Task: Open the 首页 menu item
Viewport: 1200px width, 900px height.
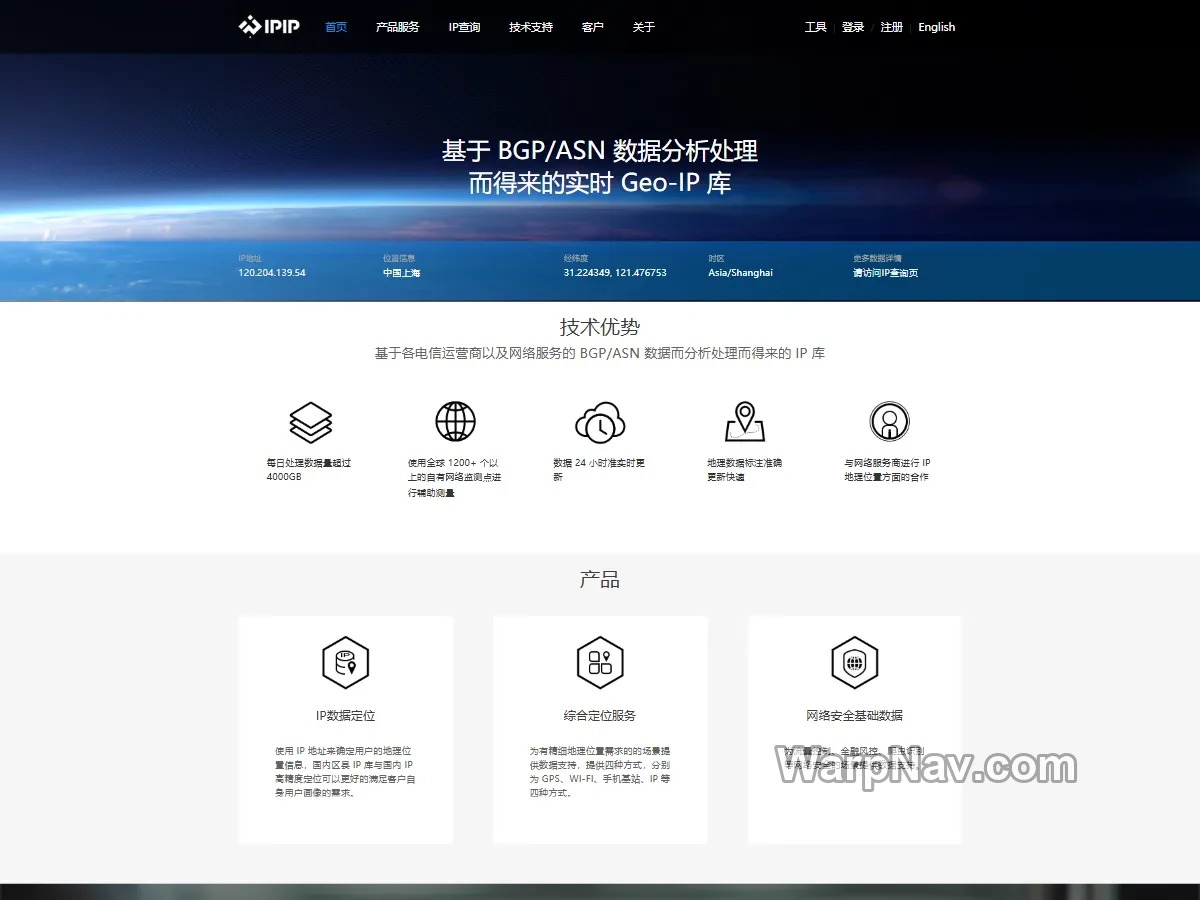Action: (336, 27)
